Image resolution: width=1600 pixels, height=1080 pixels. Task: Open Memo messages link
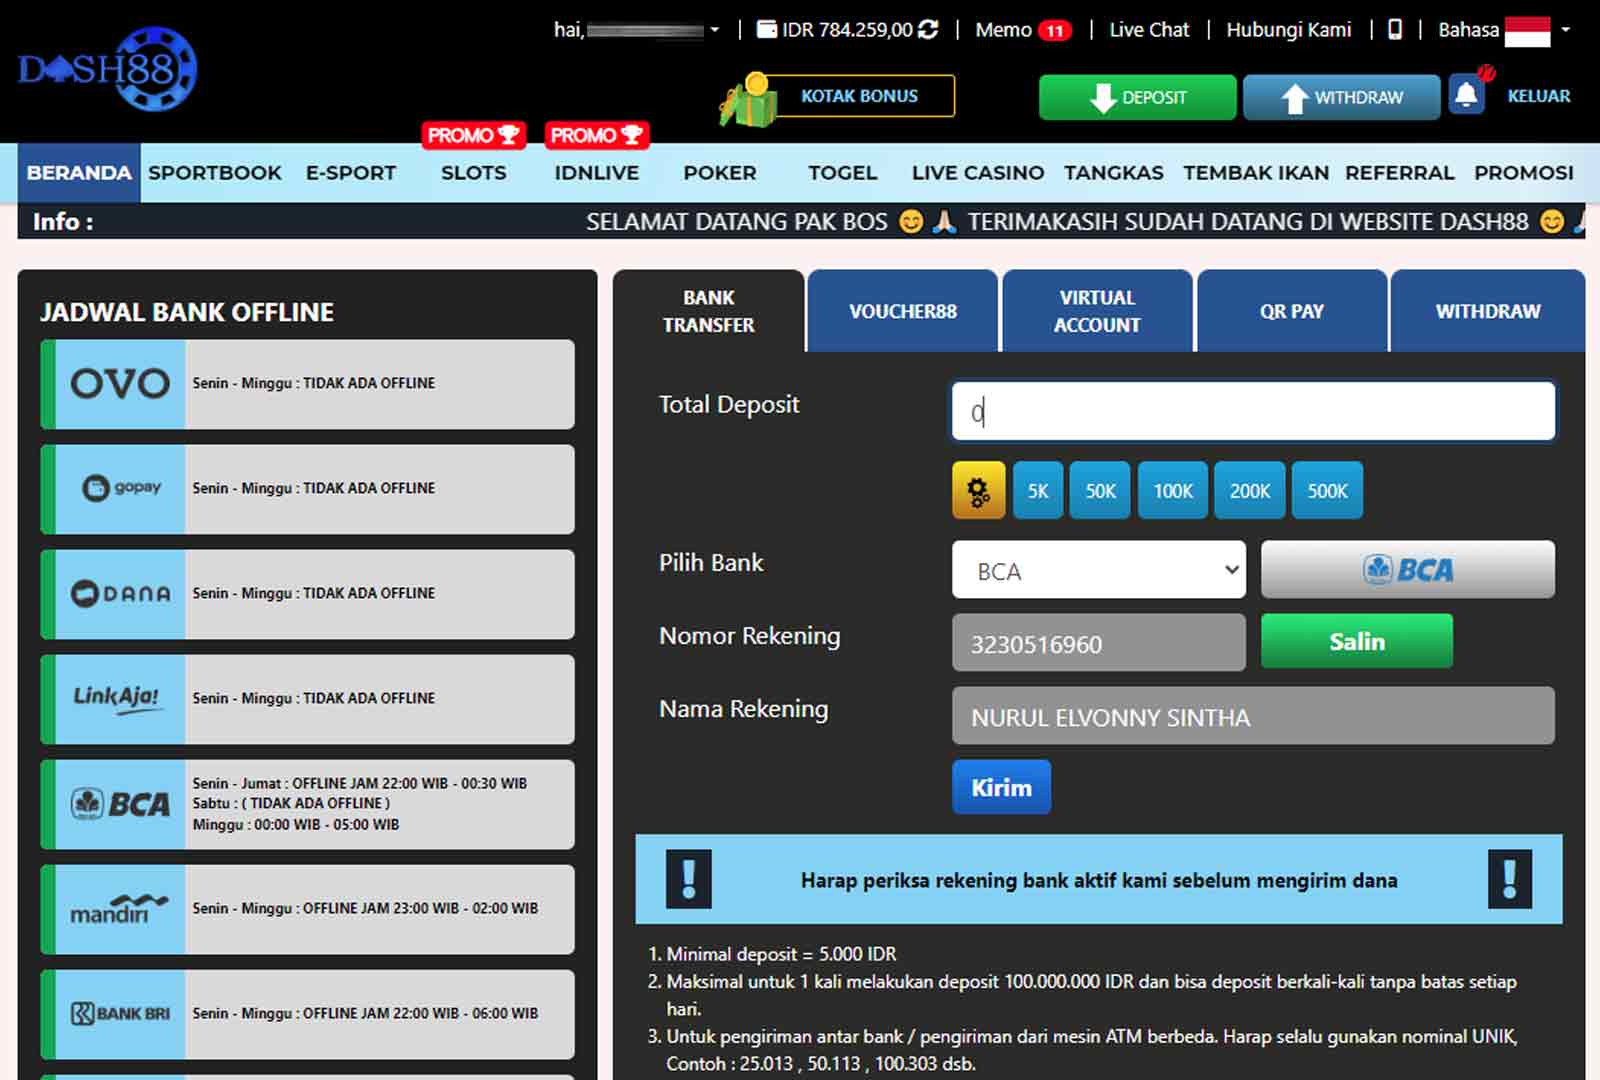[x=1003, y=30]
